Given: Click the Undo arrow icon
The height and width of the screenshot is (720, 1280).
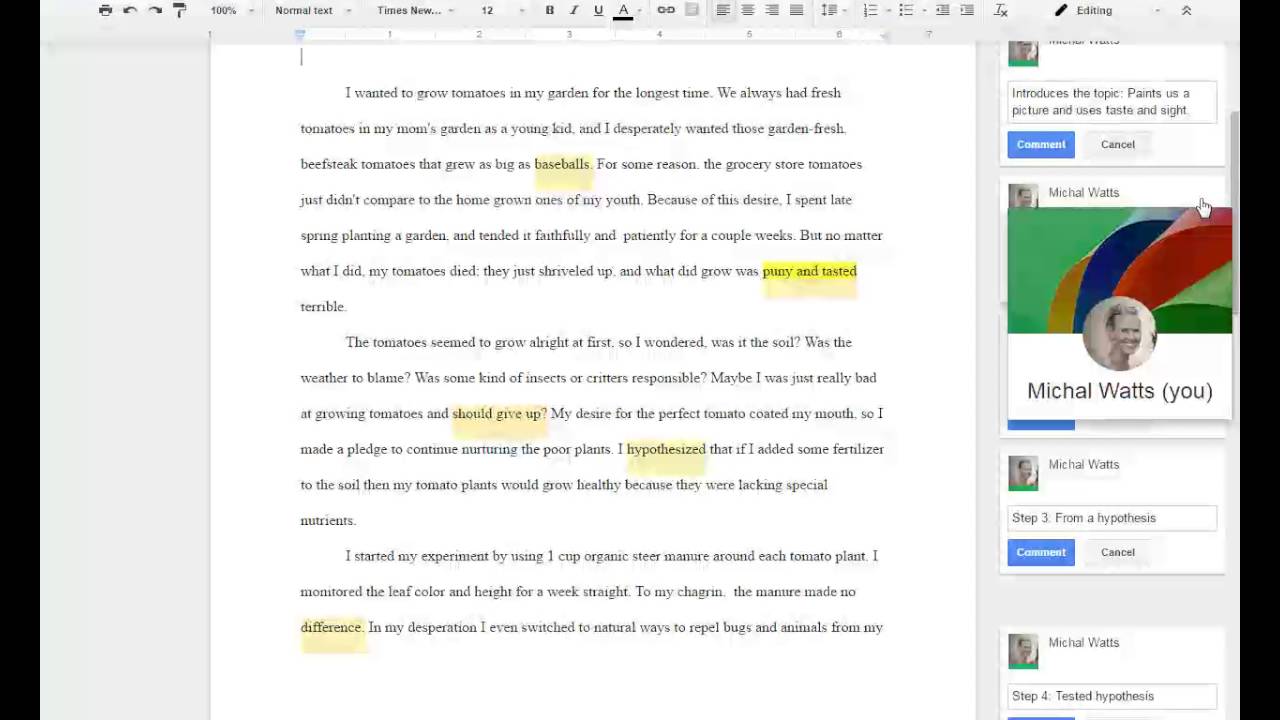Looking at the screenshot, I should pos(130,10).
